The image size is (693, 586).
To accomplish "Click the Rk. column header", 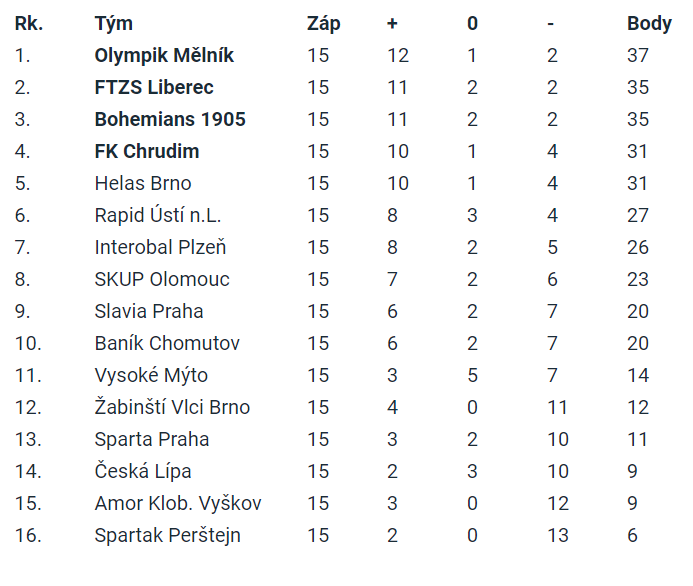I will [x=29, y=24].
